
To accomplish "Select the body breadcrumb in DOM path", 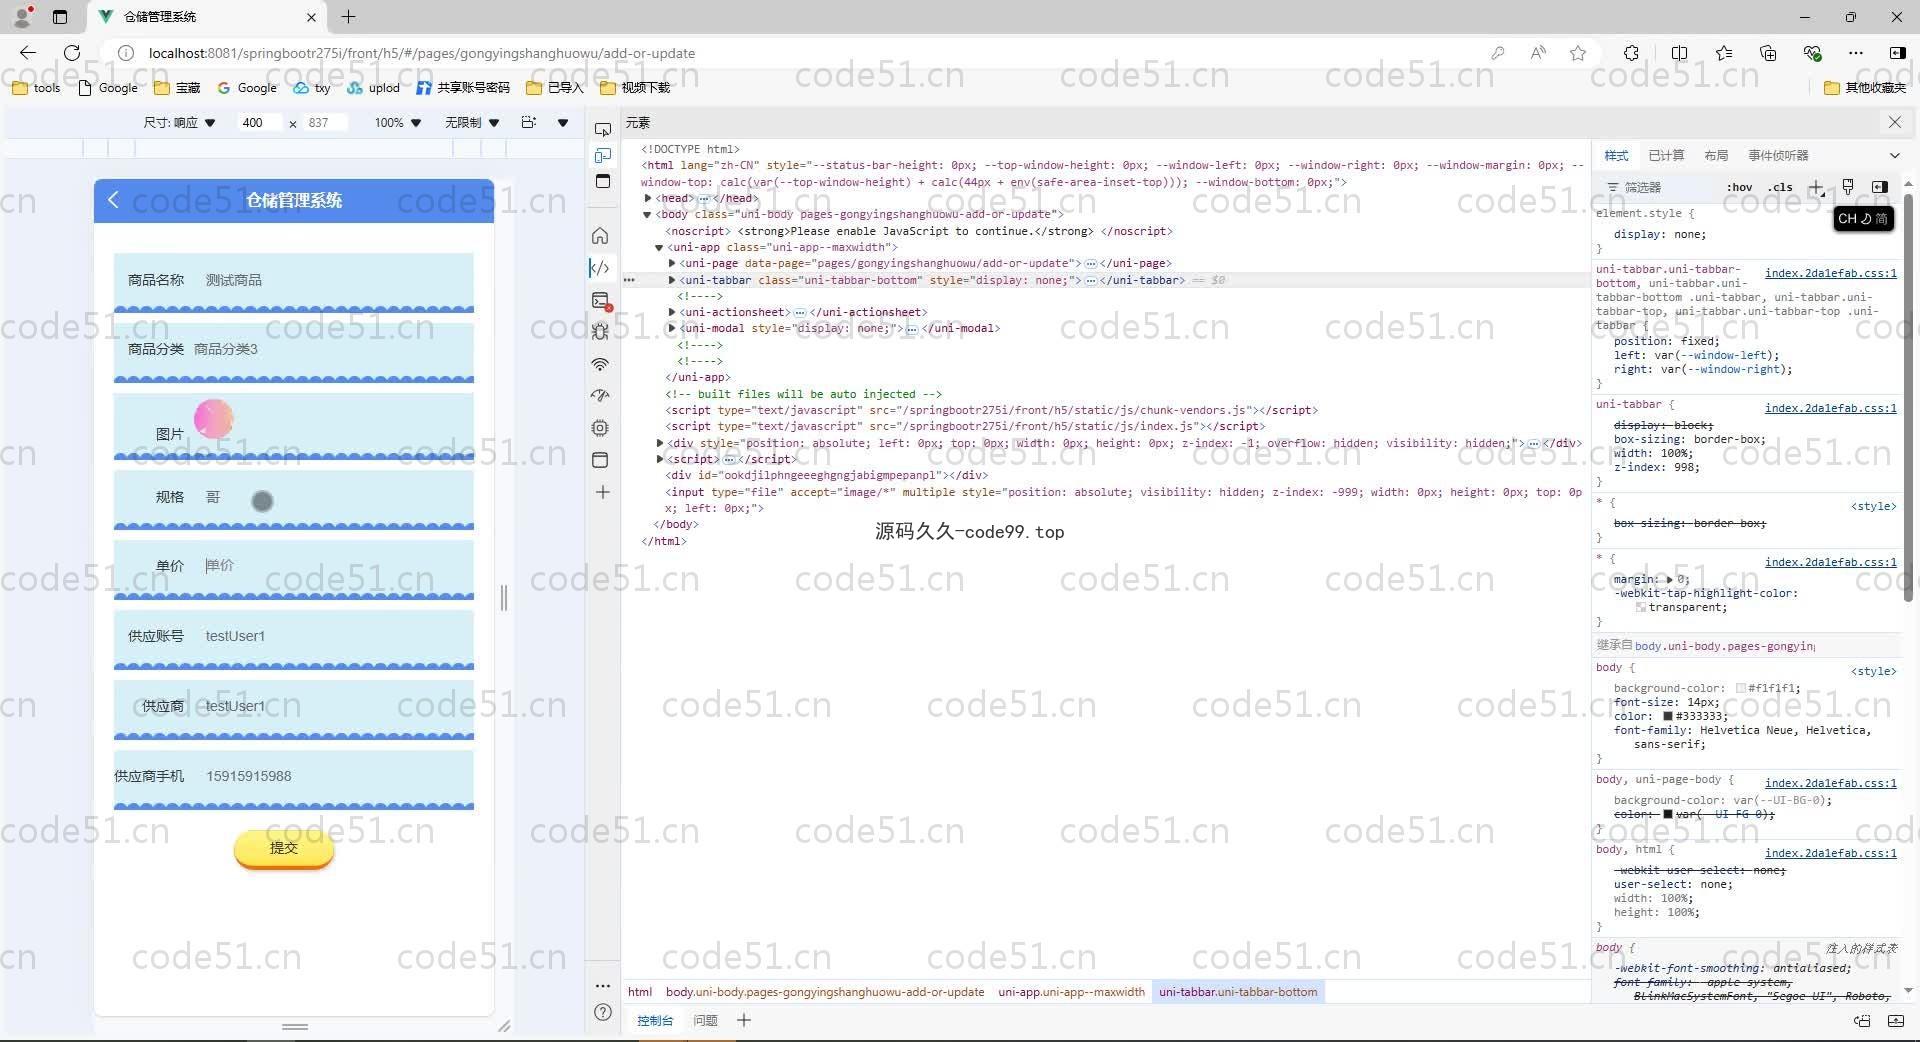I will point(825,992).
